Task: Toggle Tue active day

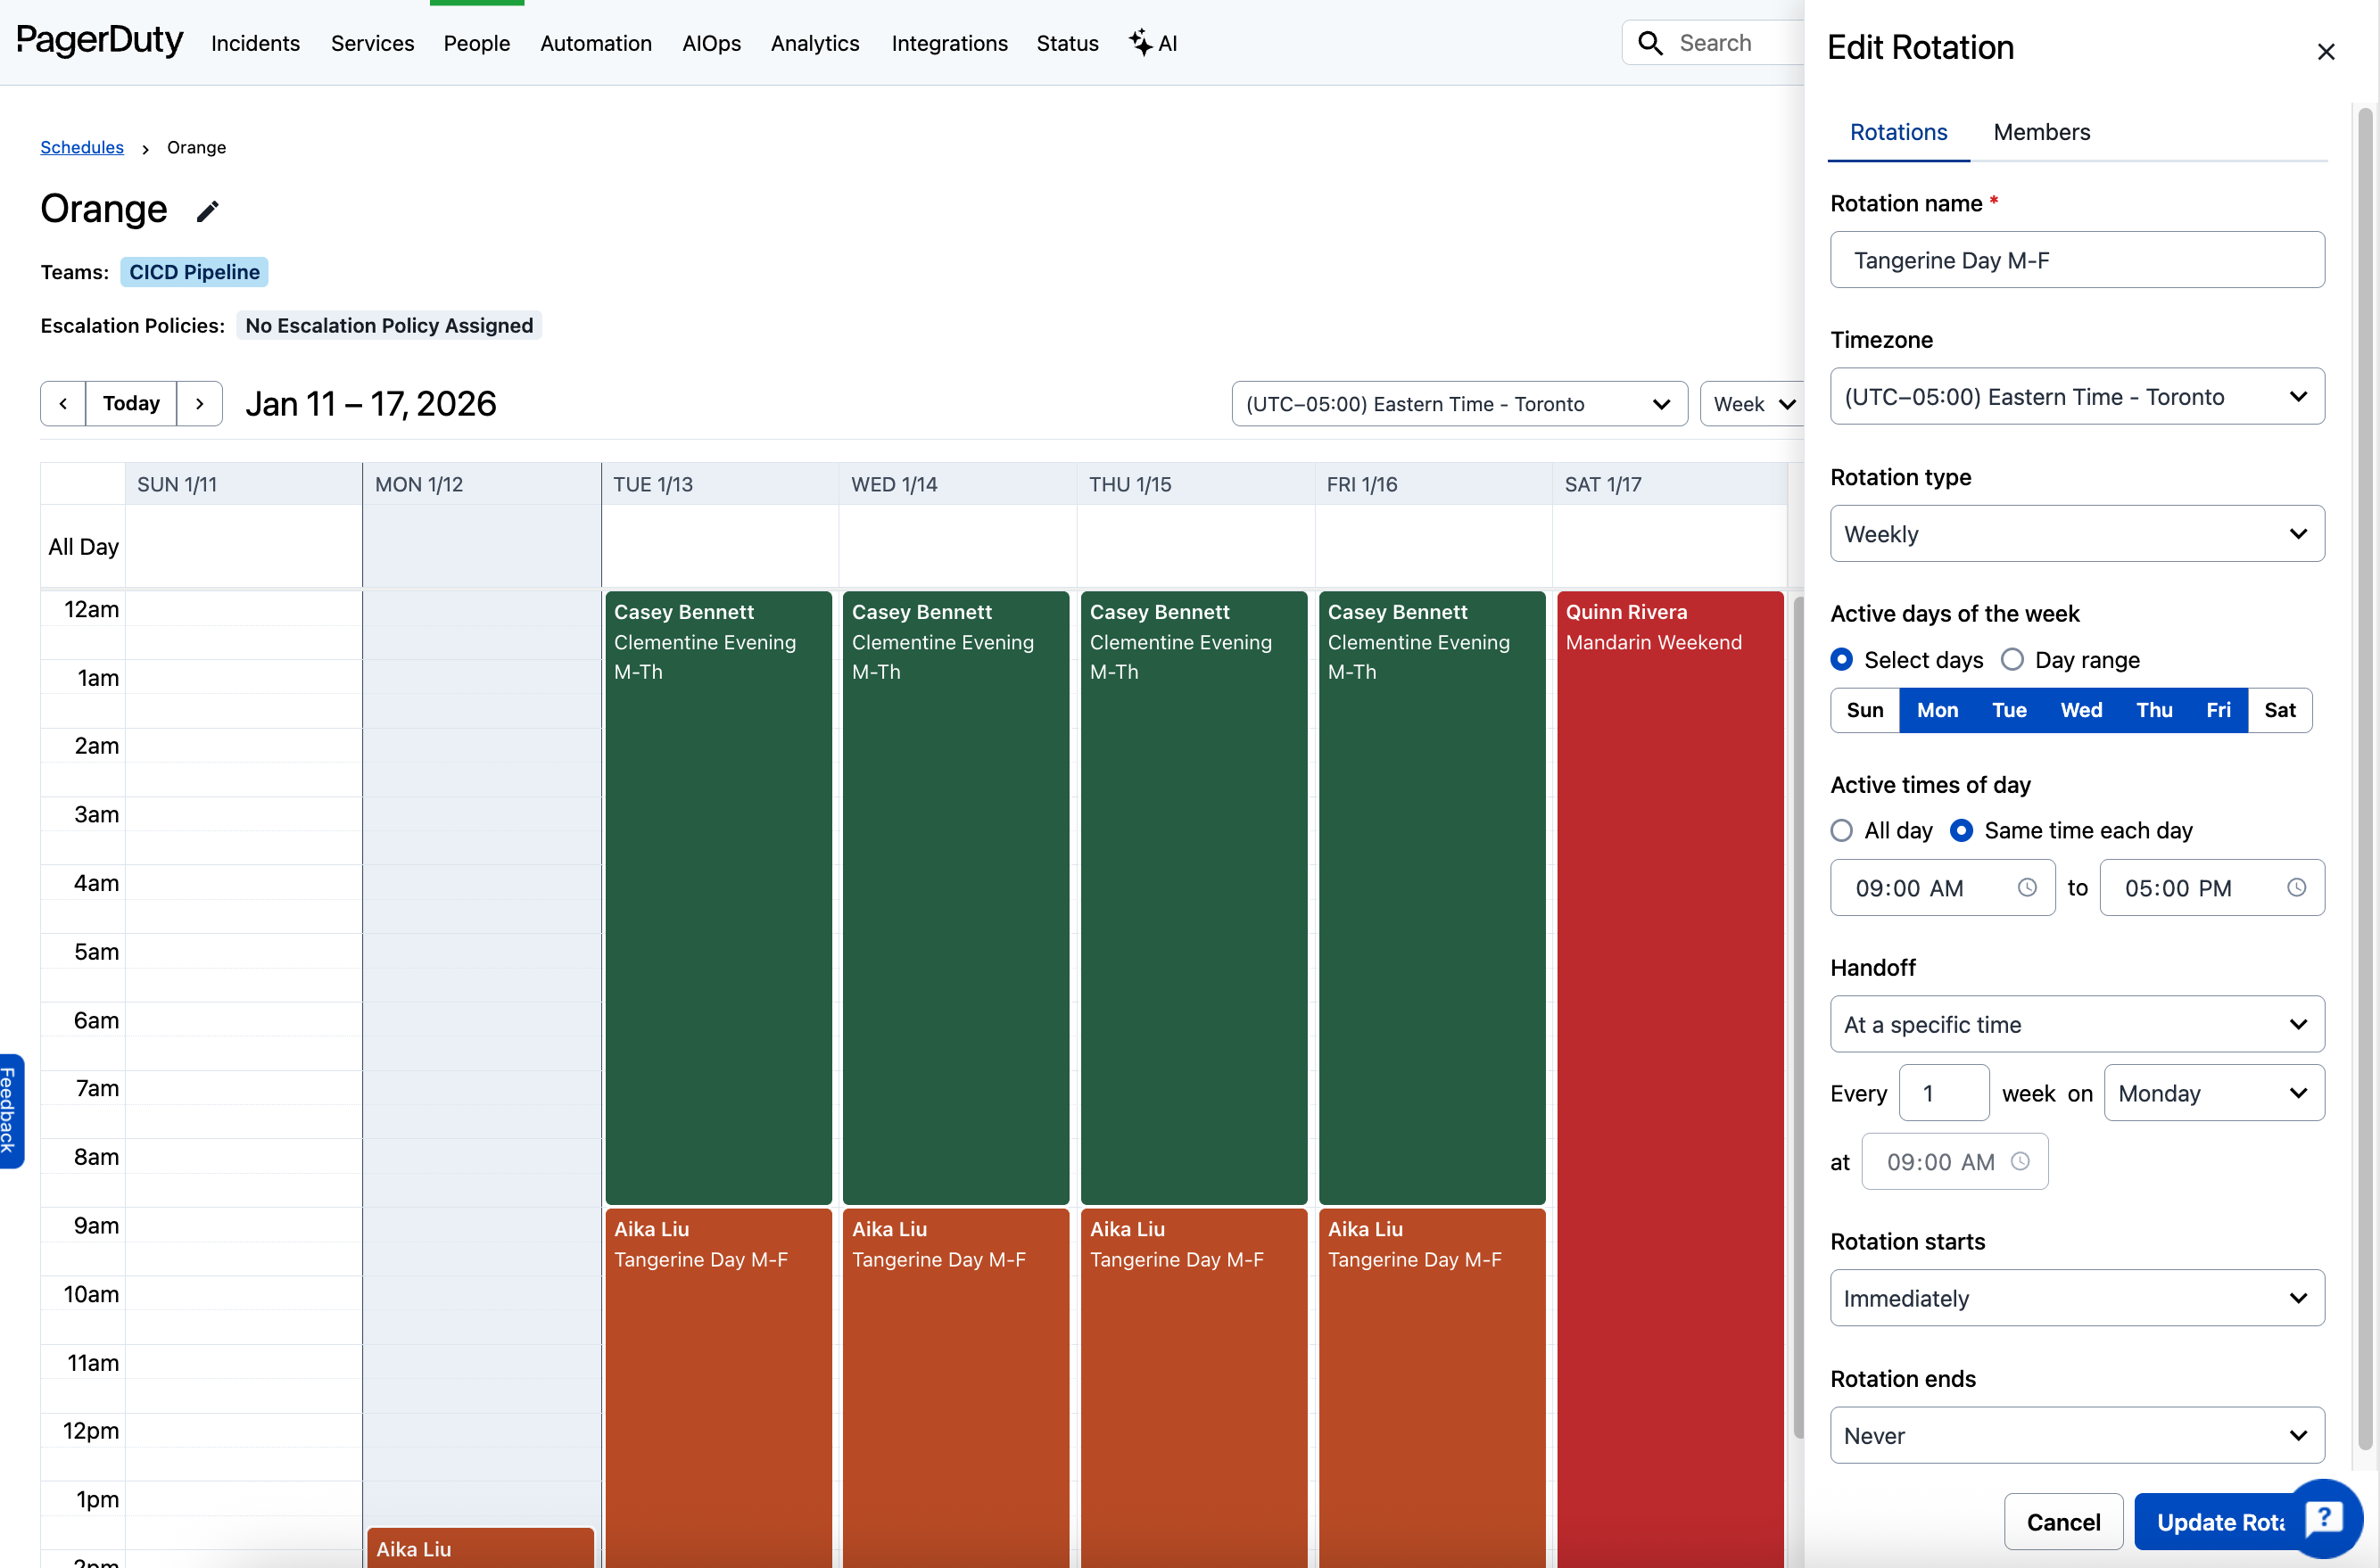Action: click(2009, 711)
